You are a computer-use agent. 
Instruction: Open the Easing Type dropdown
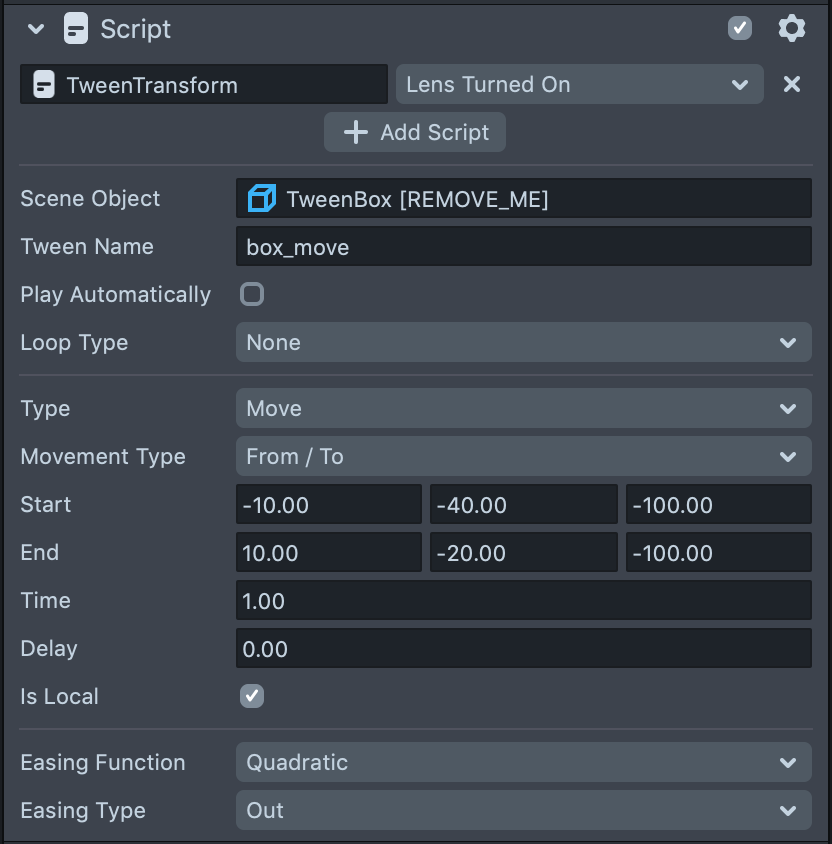click(x=523, y=811)
